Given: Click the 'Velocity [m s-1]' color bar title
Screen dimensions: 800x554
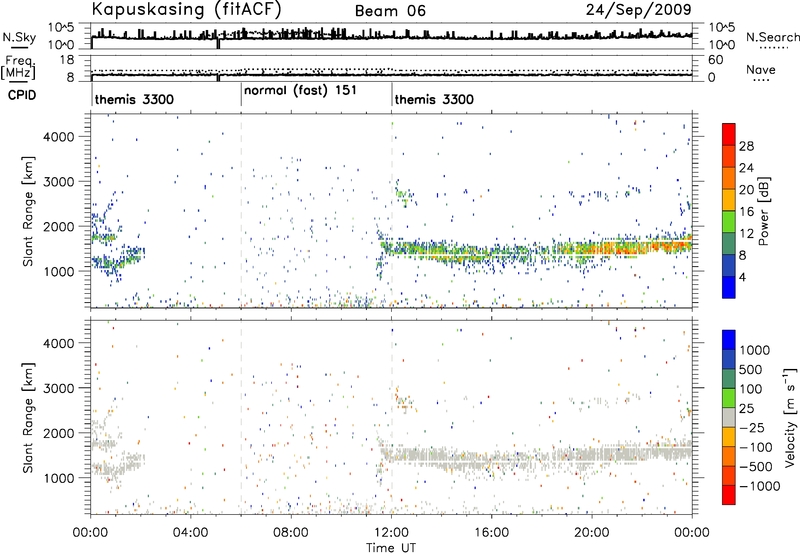Looking at the screenshot, I should (x=790, y=417).
